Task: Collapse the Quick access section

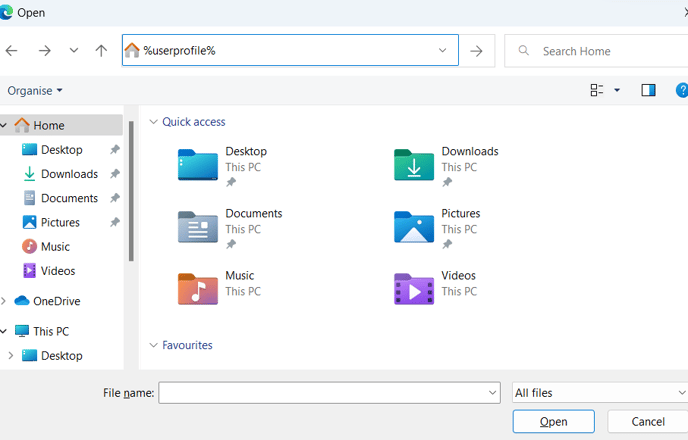Action: (153, 122)
